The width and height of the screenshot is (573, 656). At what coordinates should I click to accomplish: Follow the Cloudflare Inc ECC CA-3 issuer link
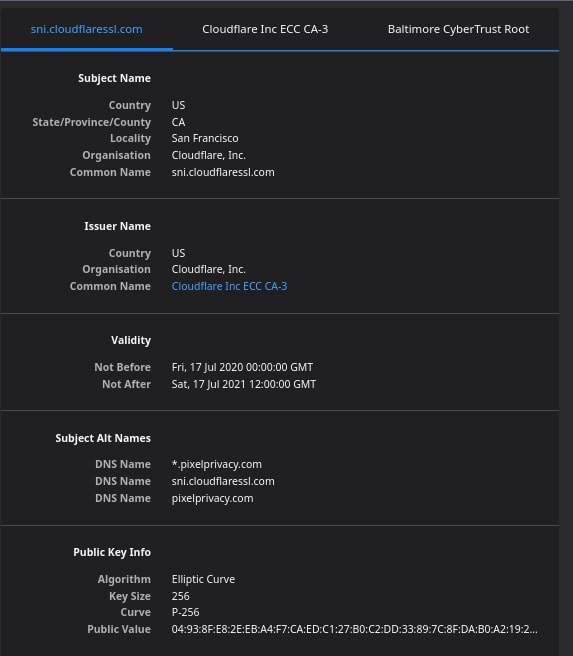(x=229, y=286)
